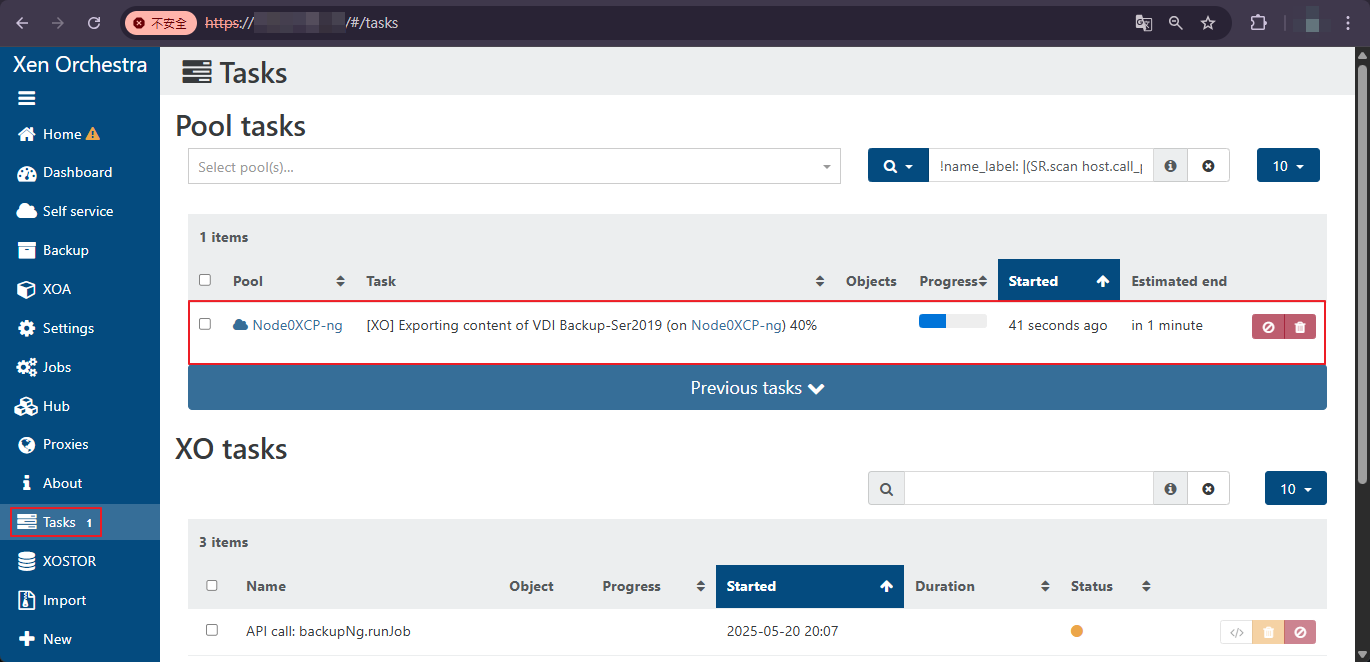
Task: Click the browser zoom magnifier icon
Action: tap(1176, 22)
